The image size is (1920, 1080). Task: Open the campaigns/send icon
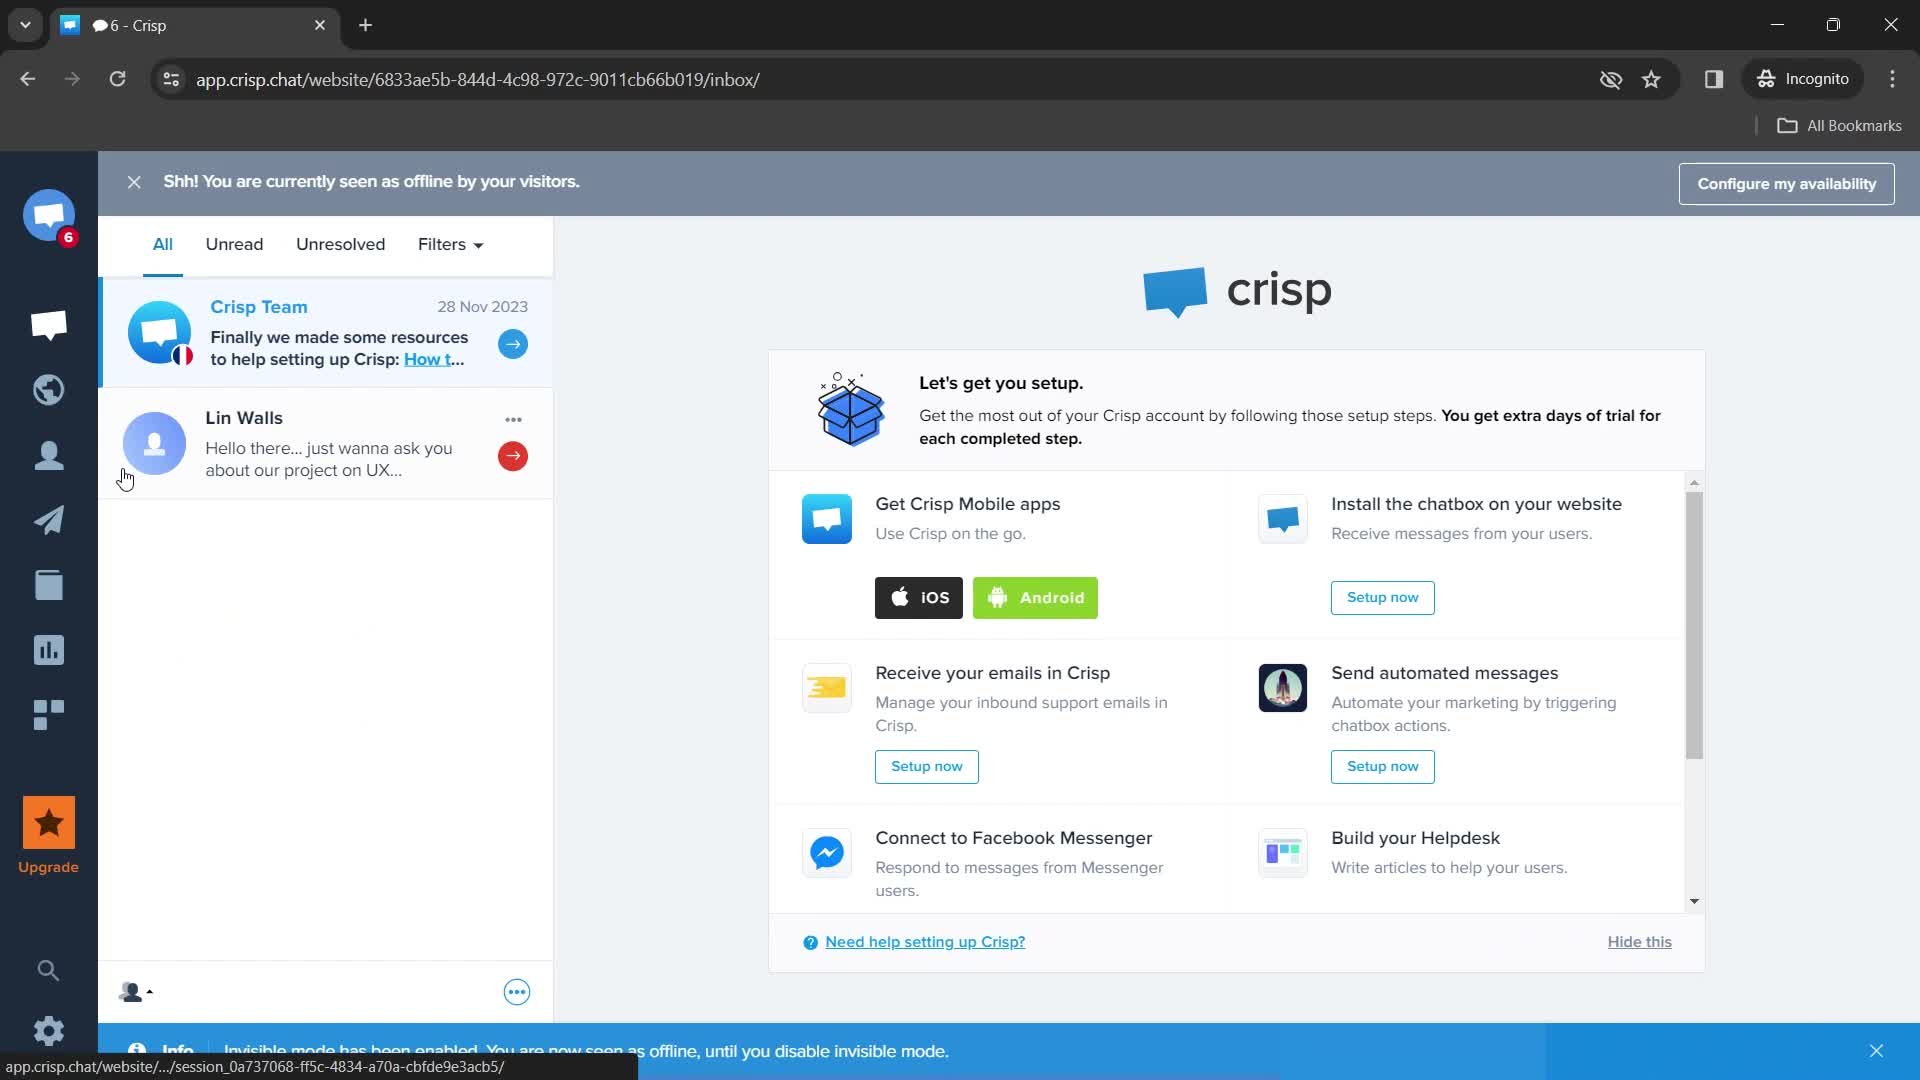[x=49, y=520]
